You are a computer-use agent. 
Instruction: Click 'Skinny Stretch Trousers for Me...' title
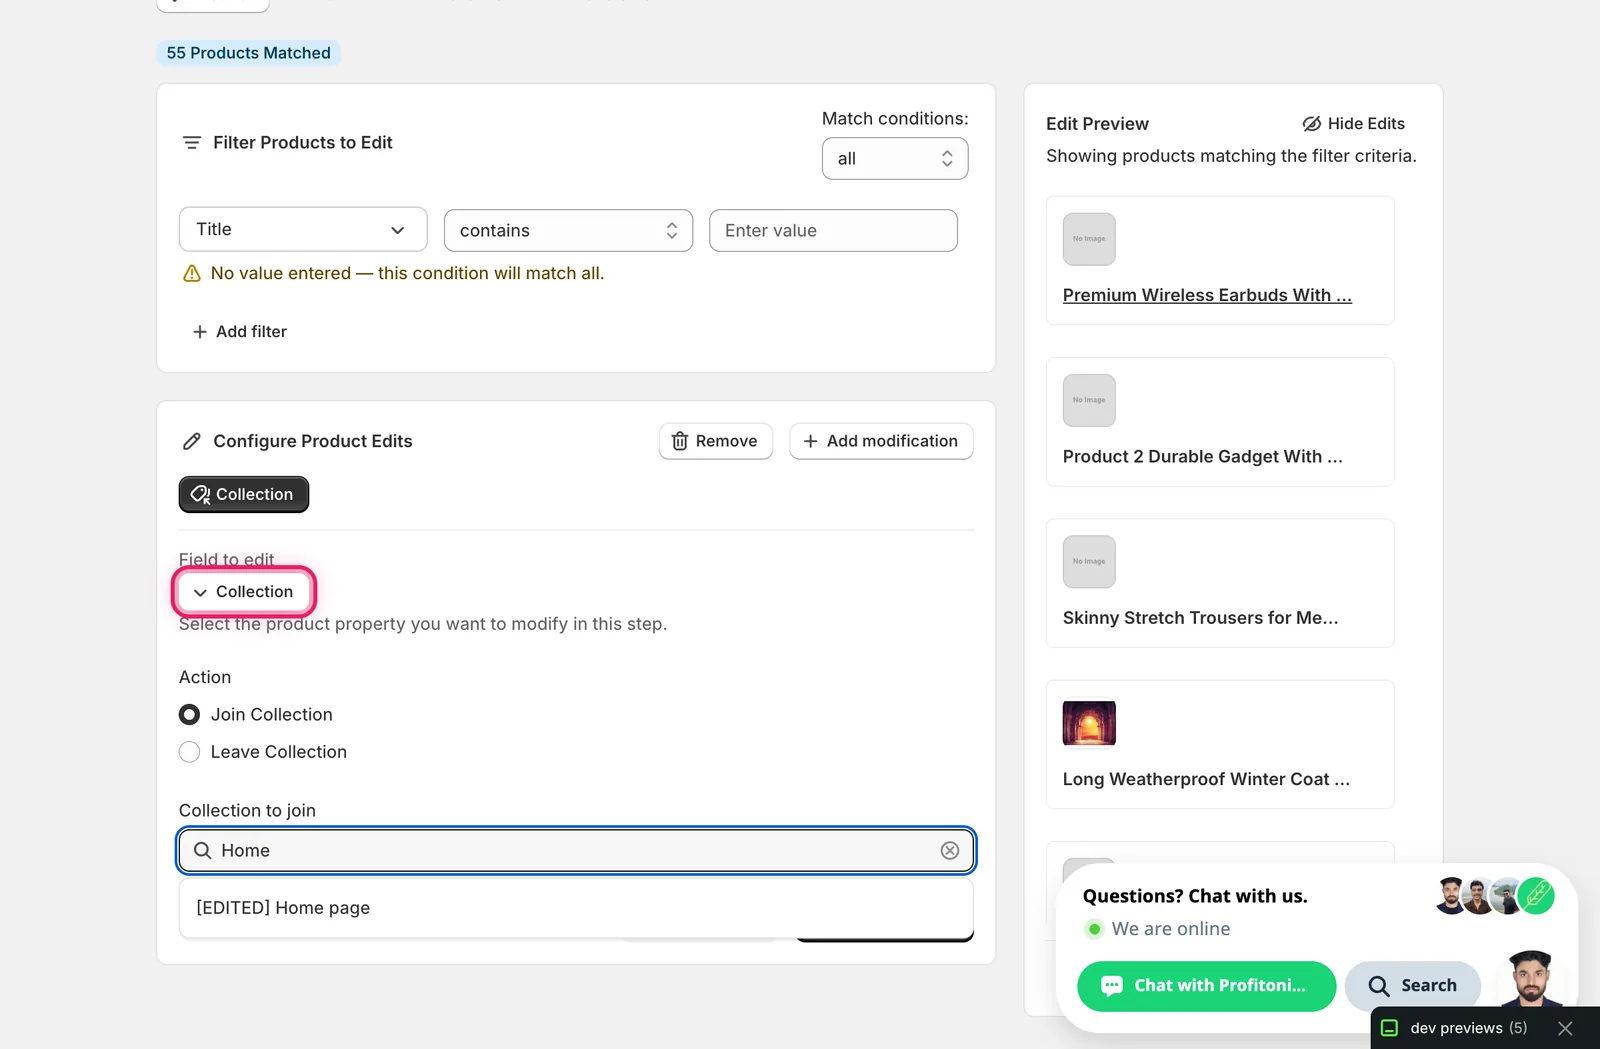coord(1200,618)
